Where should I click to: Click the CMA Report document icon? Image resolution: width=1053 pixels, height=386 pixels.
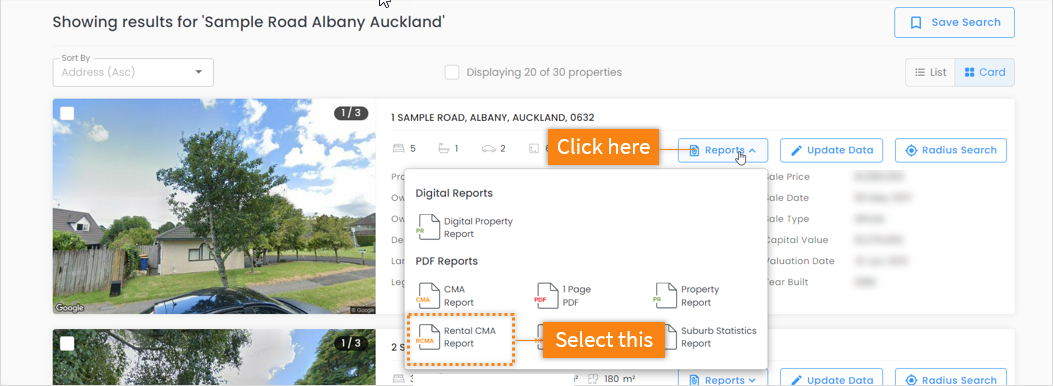[428, 296]
